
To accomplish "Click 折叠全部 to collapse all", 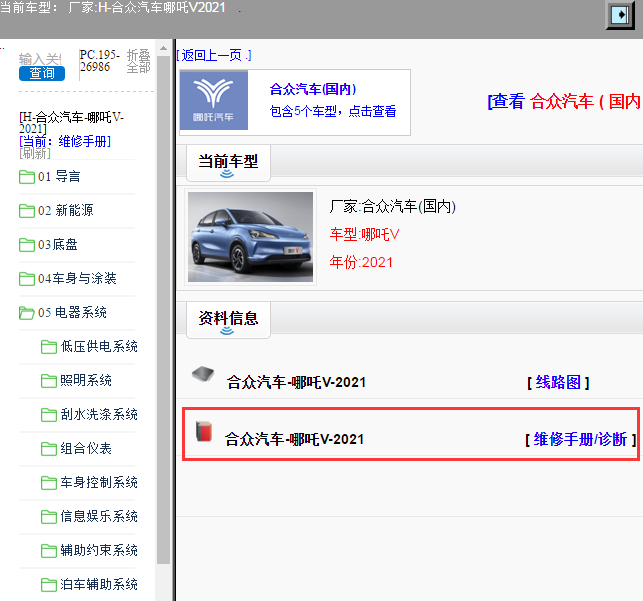I will point(138,61).
